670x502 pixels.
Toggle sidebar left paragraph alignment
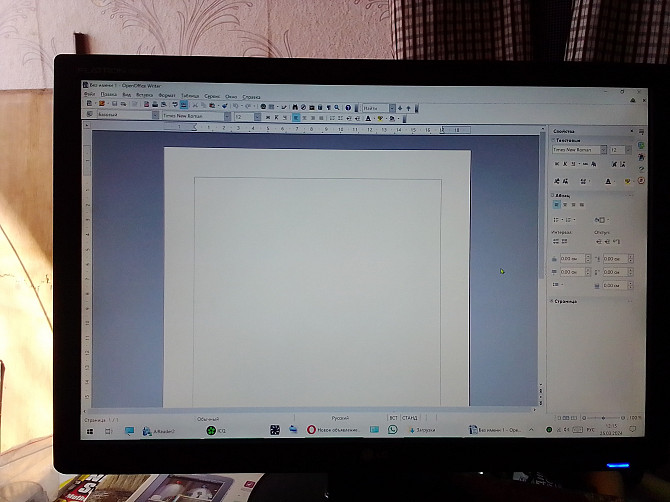coord(556,205)
